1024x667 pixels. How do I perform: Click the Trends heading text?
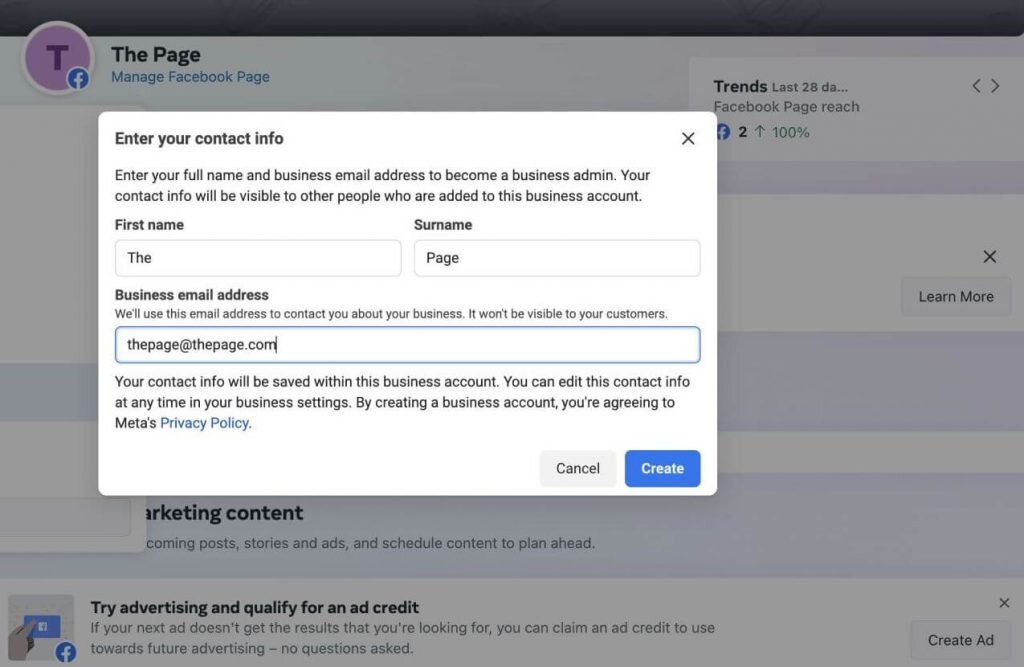[x=740, y=86]
